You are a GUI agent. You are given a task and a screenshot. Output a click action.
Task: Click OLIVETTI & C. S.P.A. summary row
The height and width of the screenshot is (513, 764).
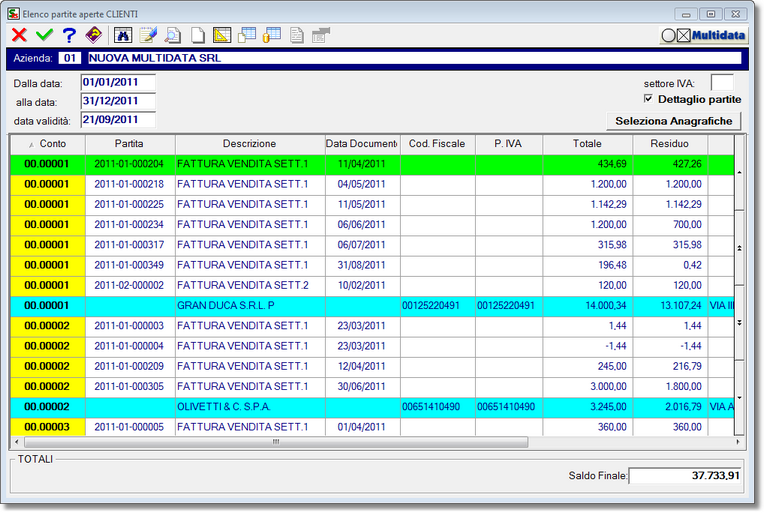point(372,407)
